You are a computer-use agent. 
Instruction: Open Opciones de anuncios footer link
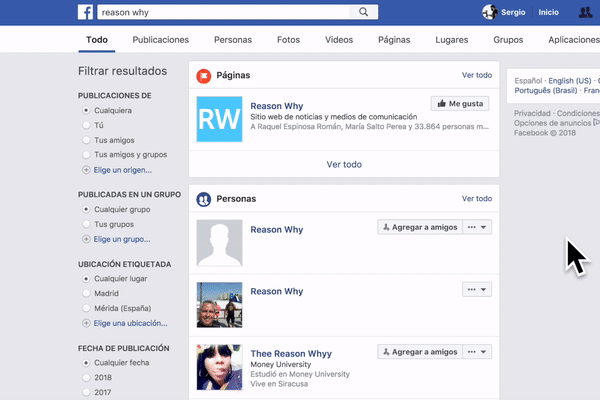point(552,123)
